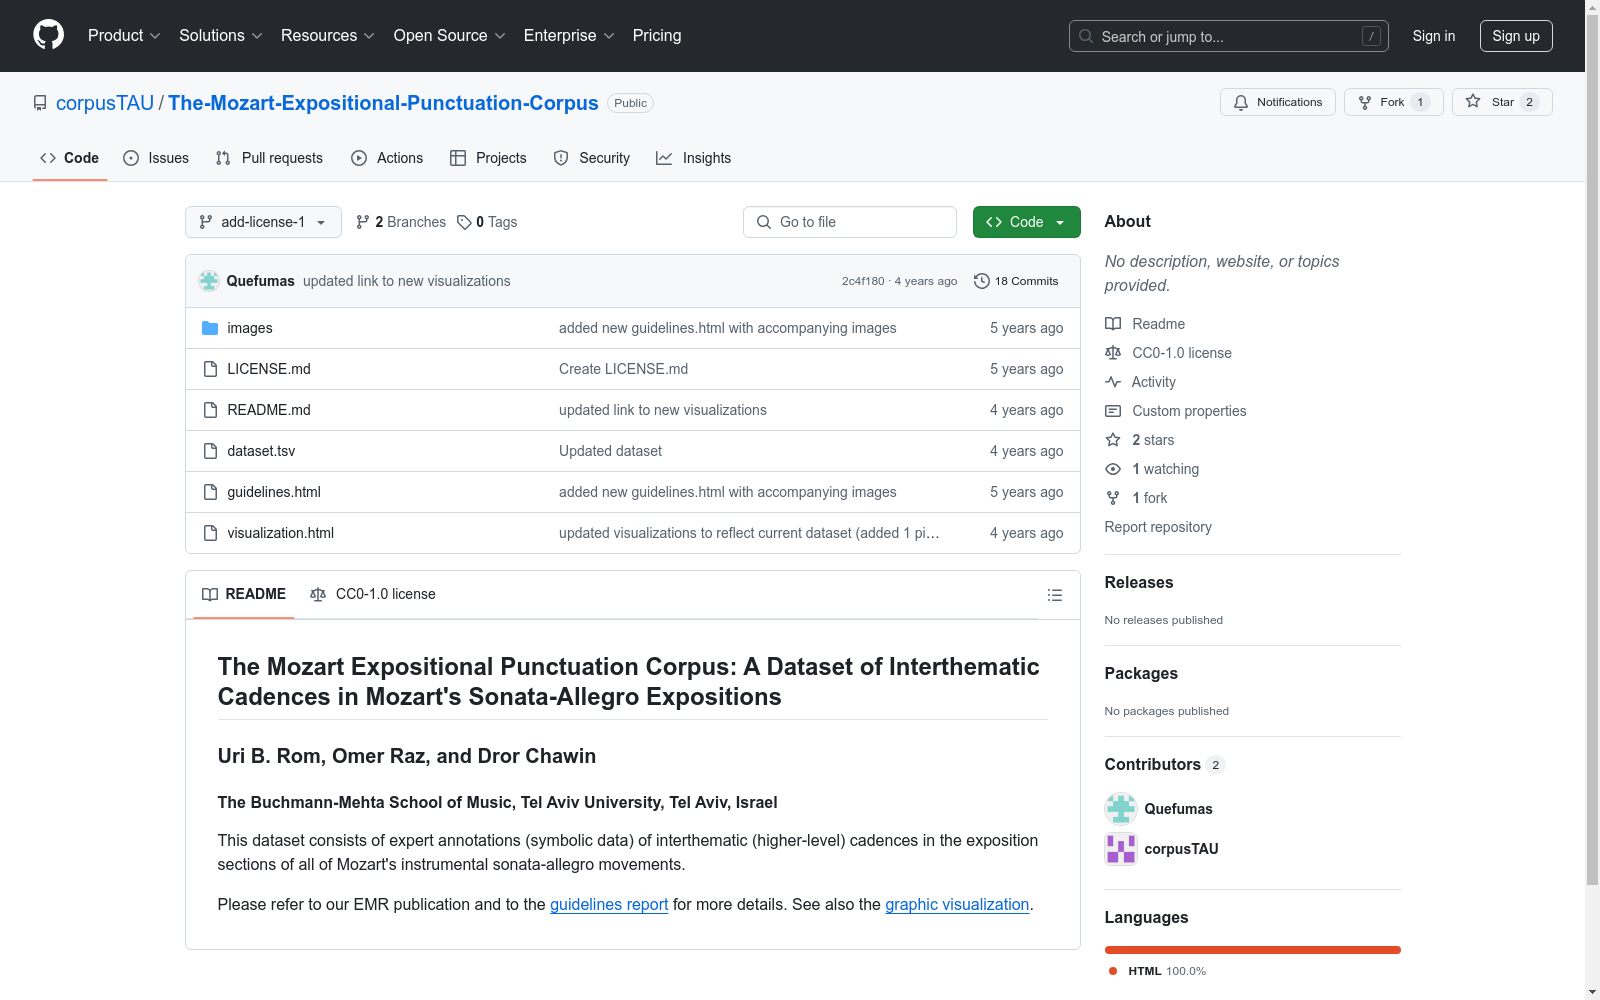The width and height of the screenshot is (1600, 1000).
Task: Open the add-license-1 branch selector
Action: [263, 222]
